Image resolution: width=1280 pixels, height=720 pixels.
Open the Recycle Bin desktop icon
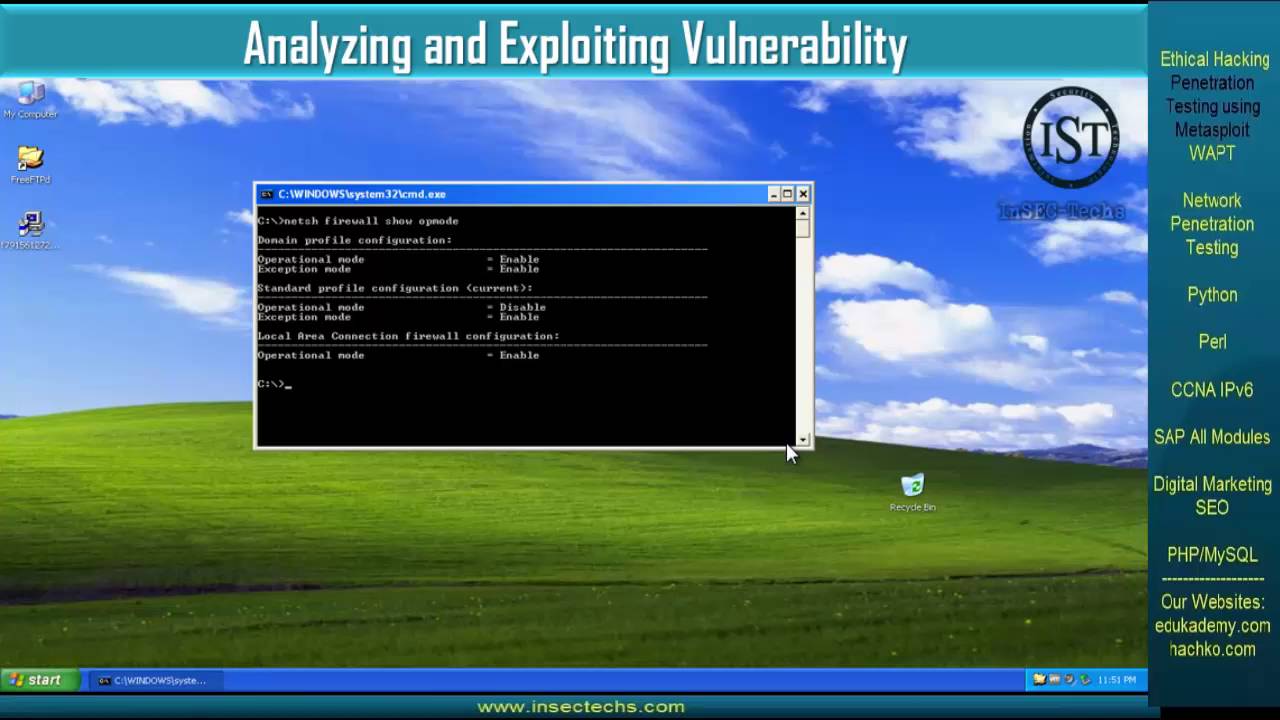(x=912, y=493)
